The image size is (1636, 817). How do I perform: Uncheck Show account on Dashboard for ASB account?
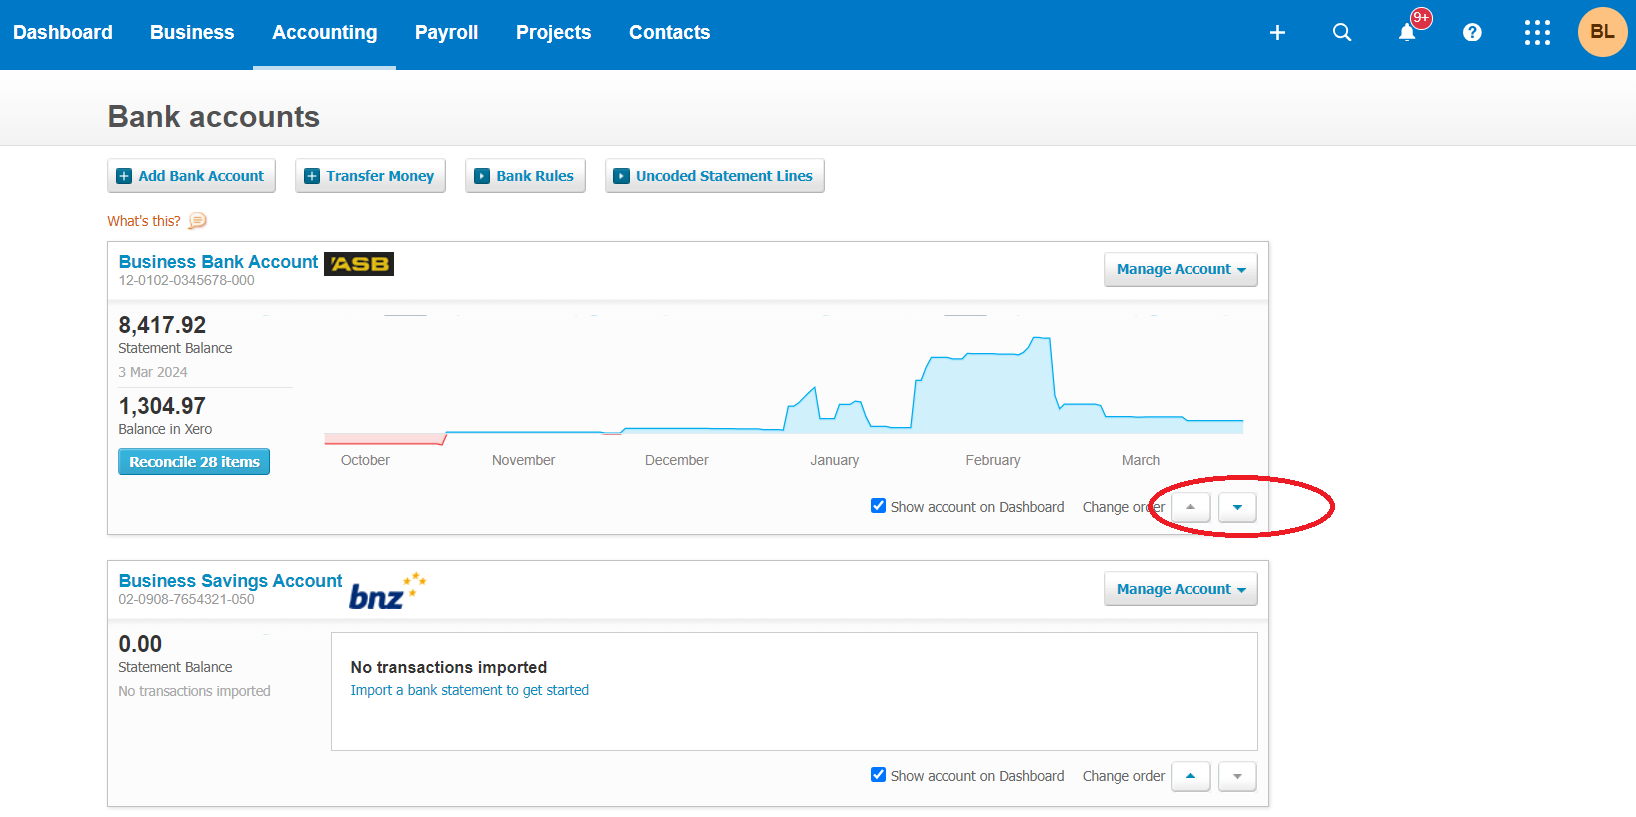pyautogui.click(x=878, y=506)
